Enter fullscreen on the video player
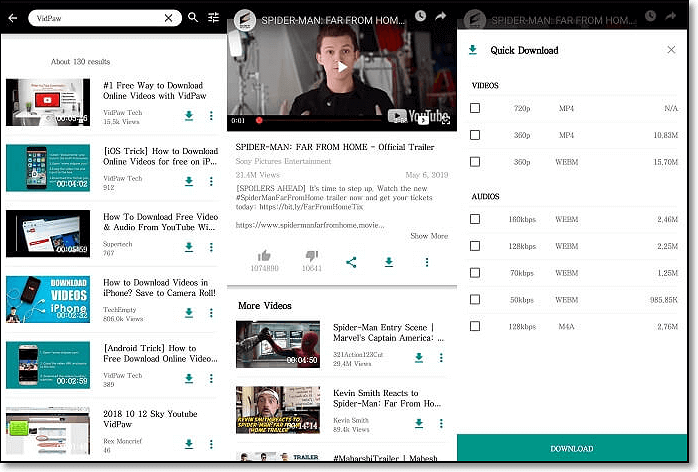 tap(446, 120)
